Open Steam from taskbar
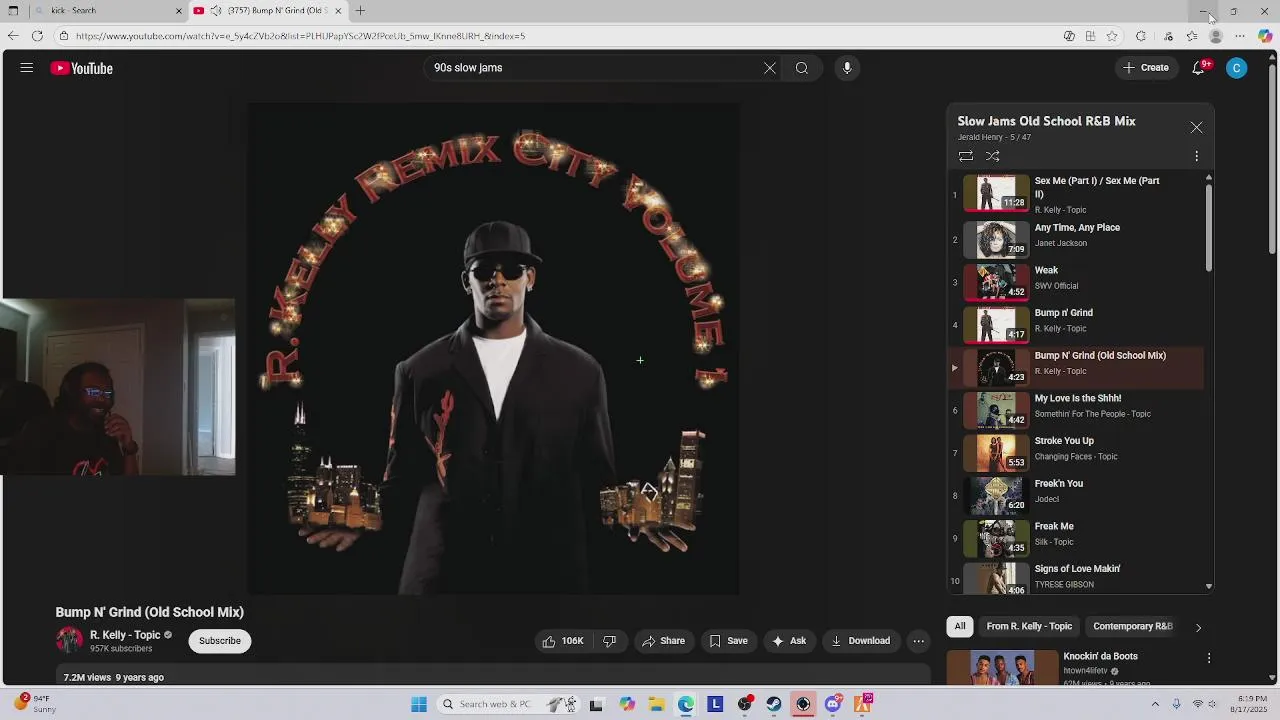Image resolution: width=1280 pixels, height=720 pixels. pos(774,704)
